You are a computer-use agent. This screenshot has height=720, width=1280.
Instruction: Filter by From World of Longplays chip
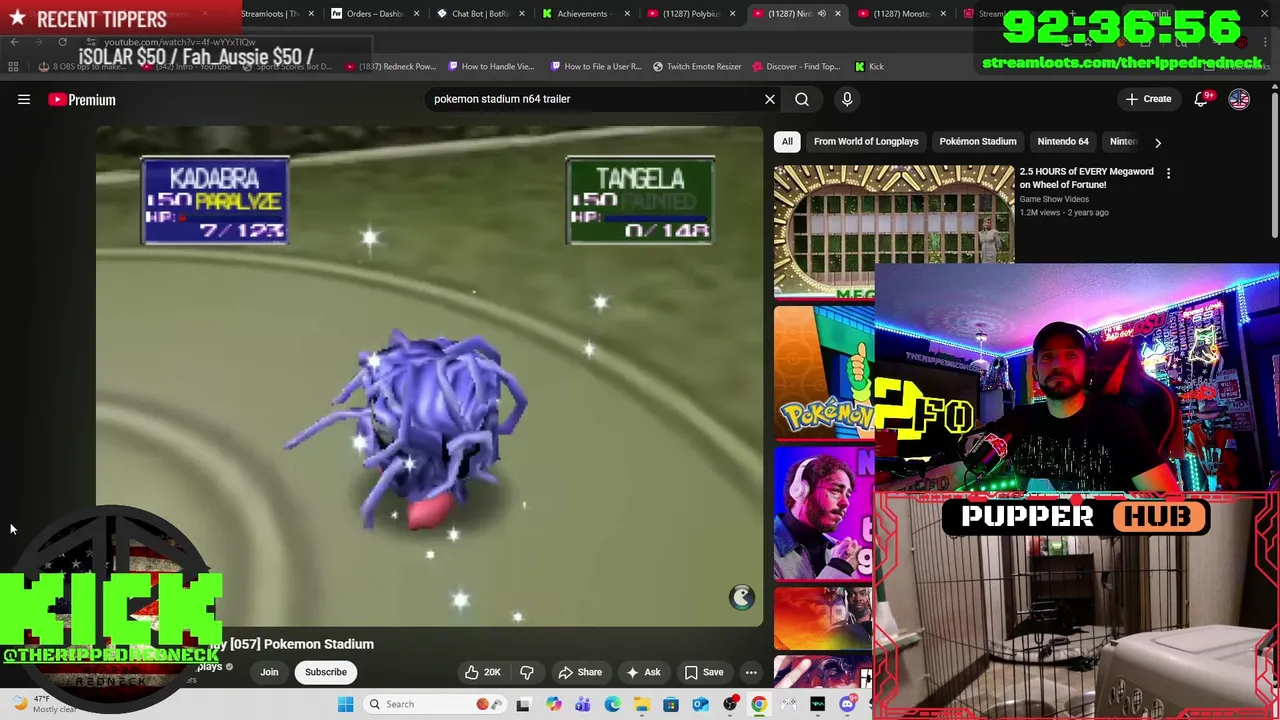(866, 142)
